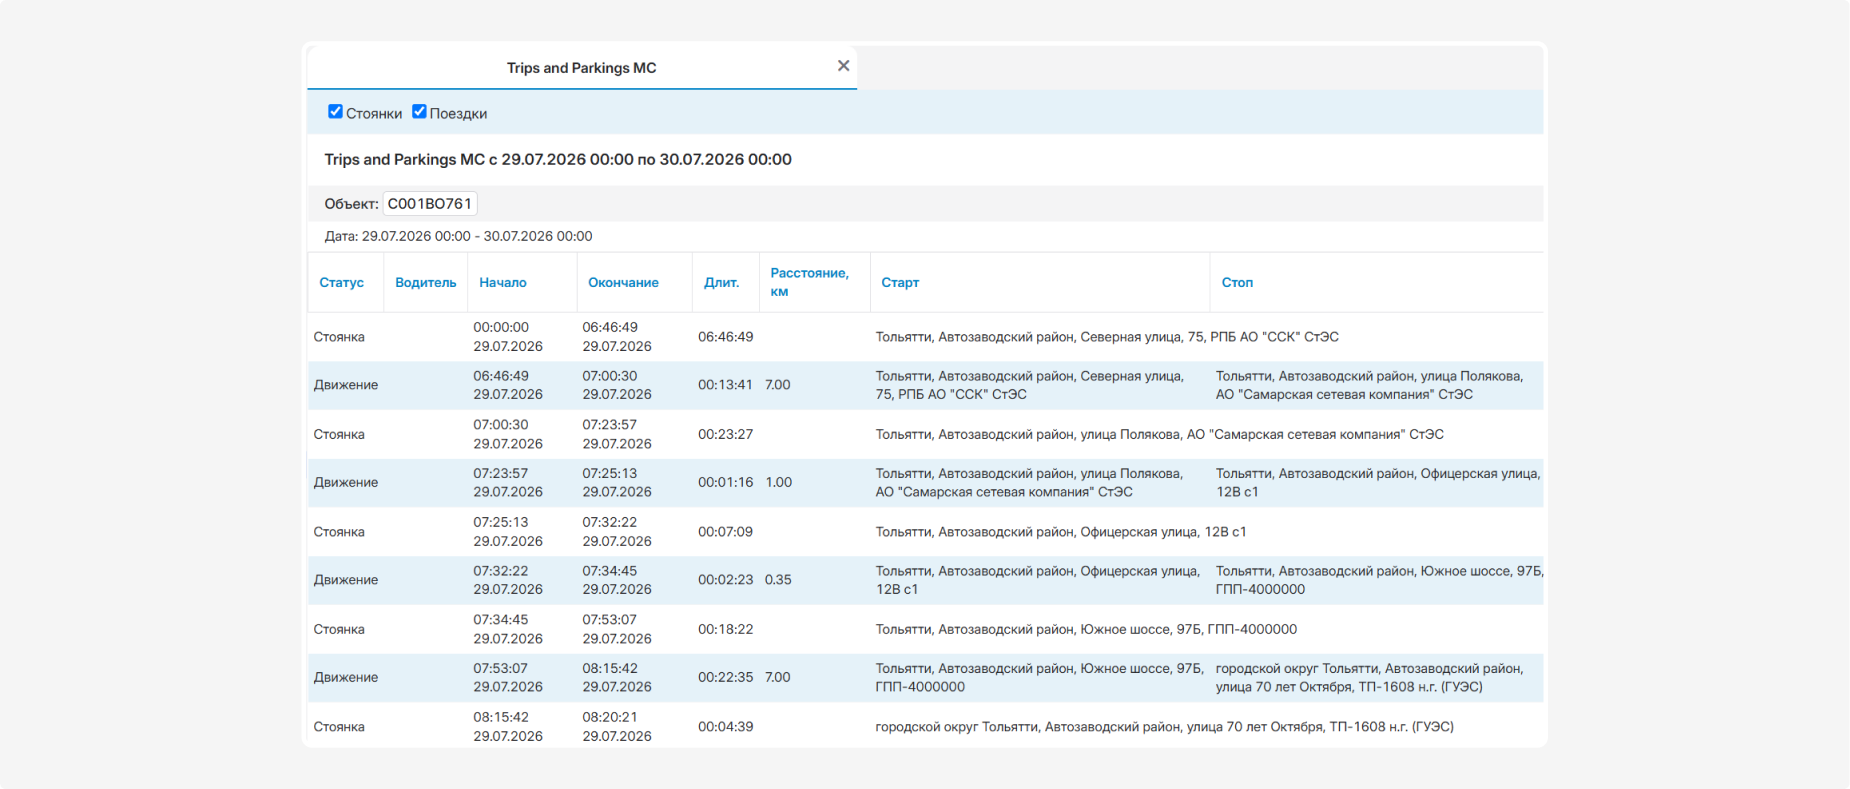Uncheck the Стоянки checkbox
The image size is (1850, 789).
tap(335, 112)
